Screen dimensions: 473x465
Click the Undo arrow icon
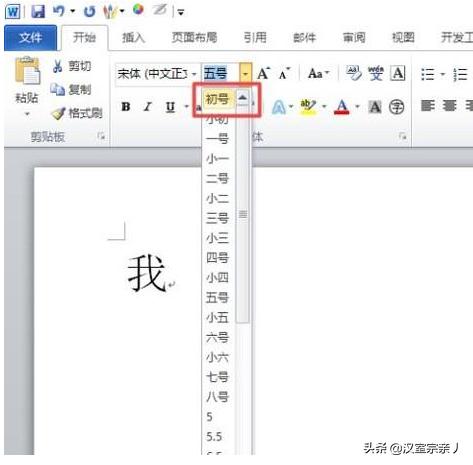59,11
